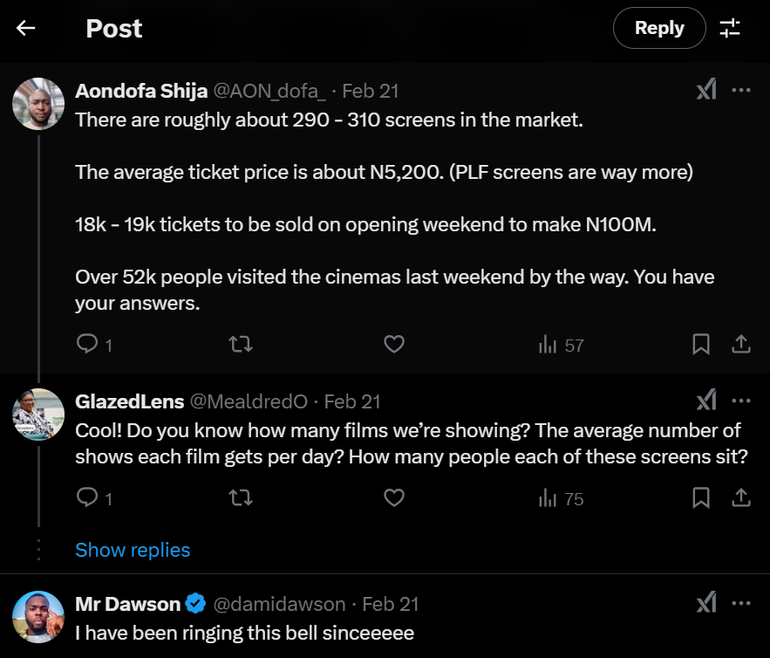Image resolution: width=770 pixels, height=658 pixels.
Task: Open more options on Mr Dawson's post
Action: 741,603
